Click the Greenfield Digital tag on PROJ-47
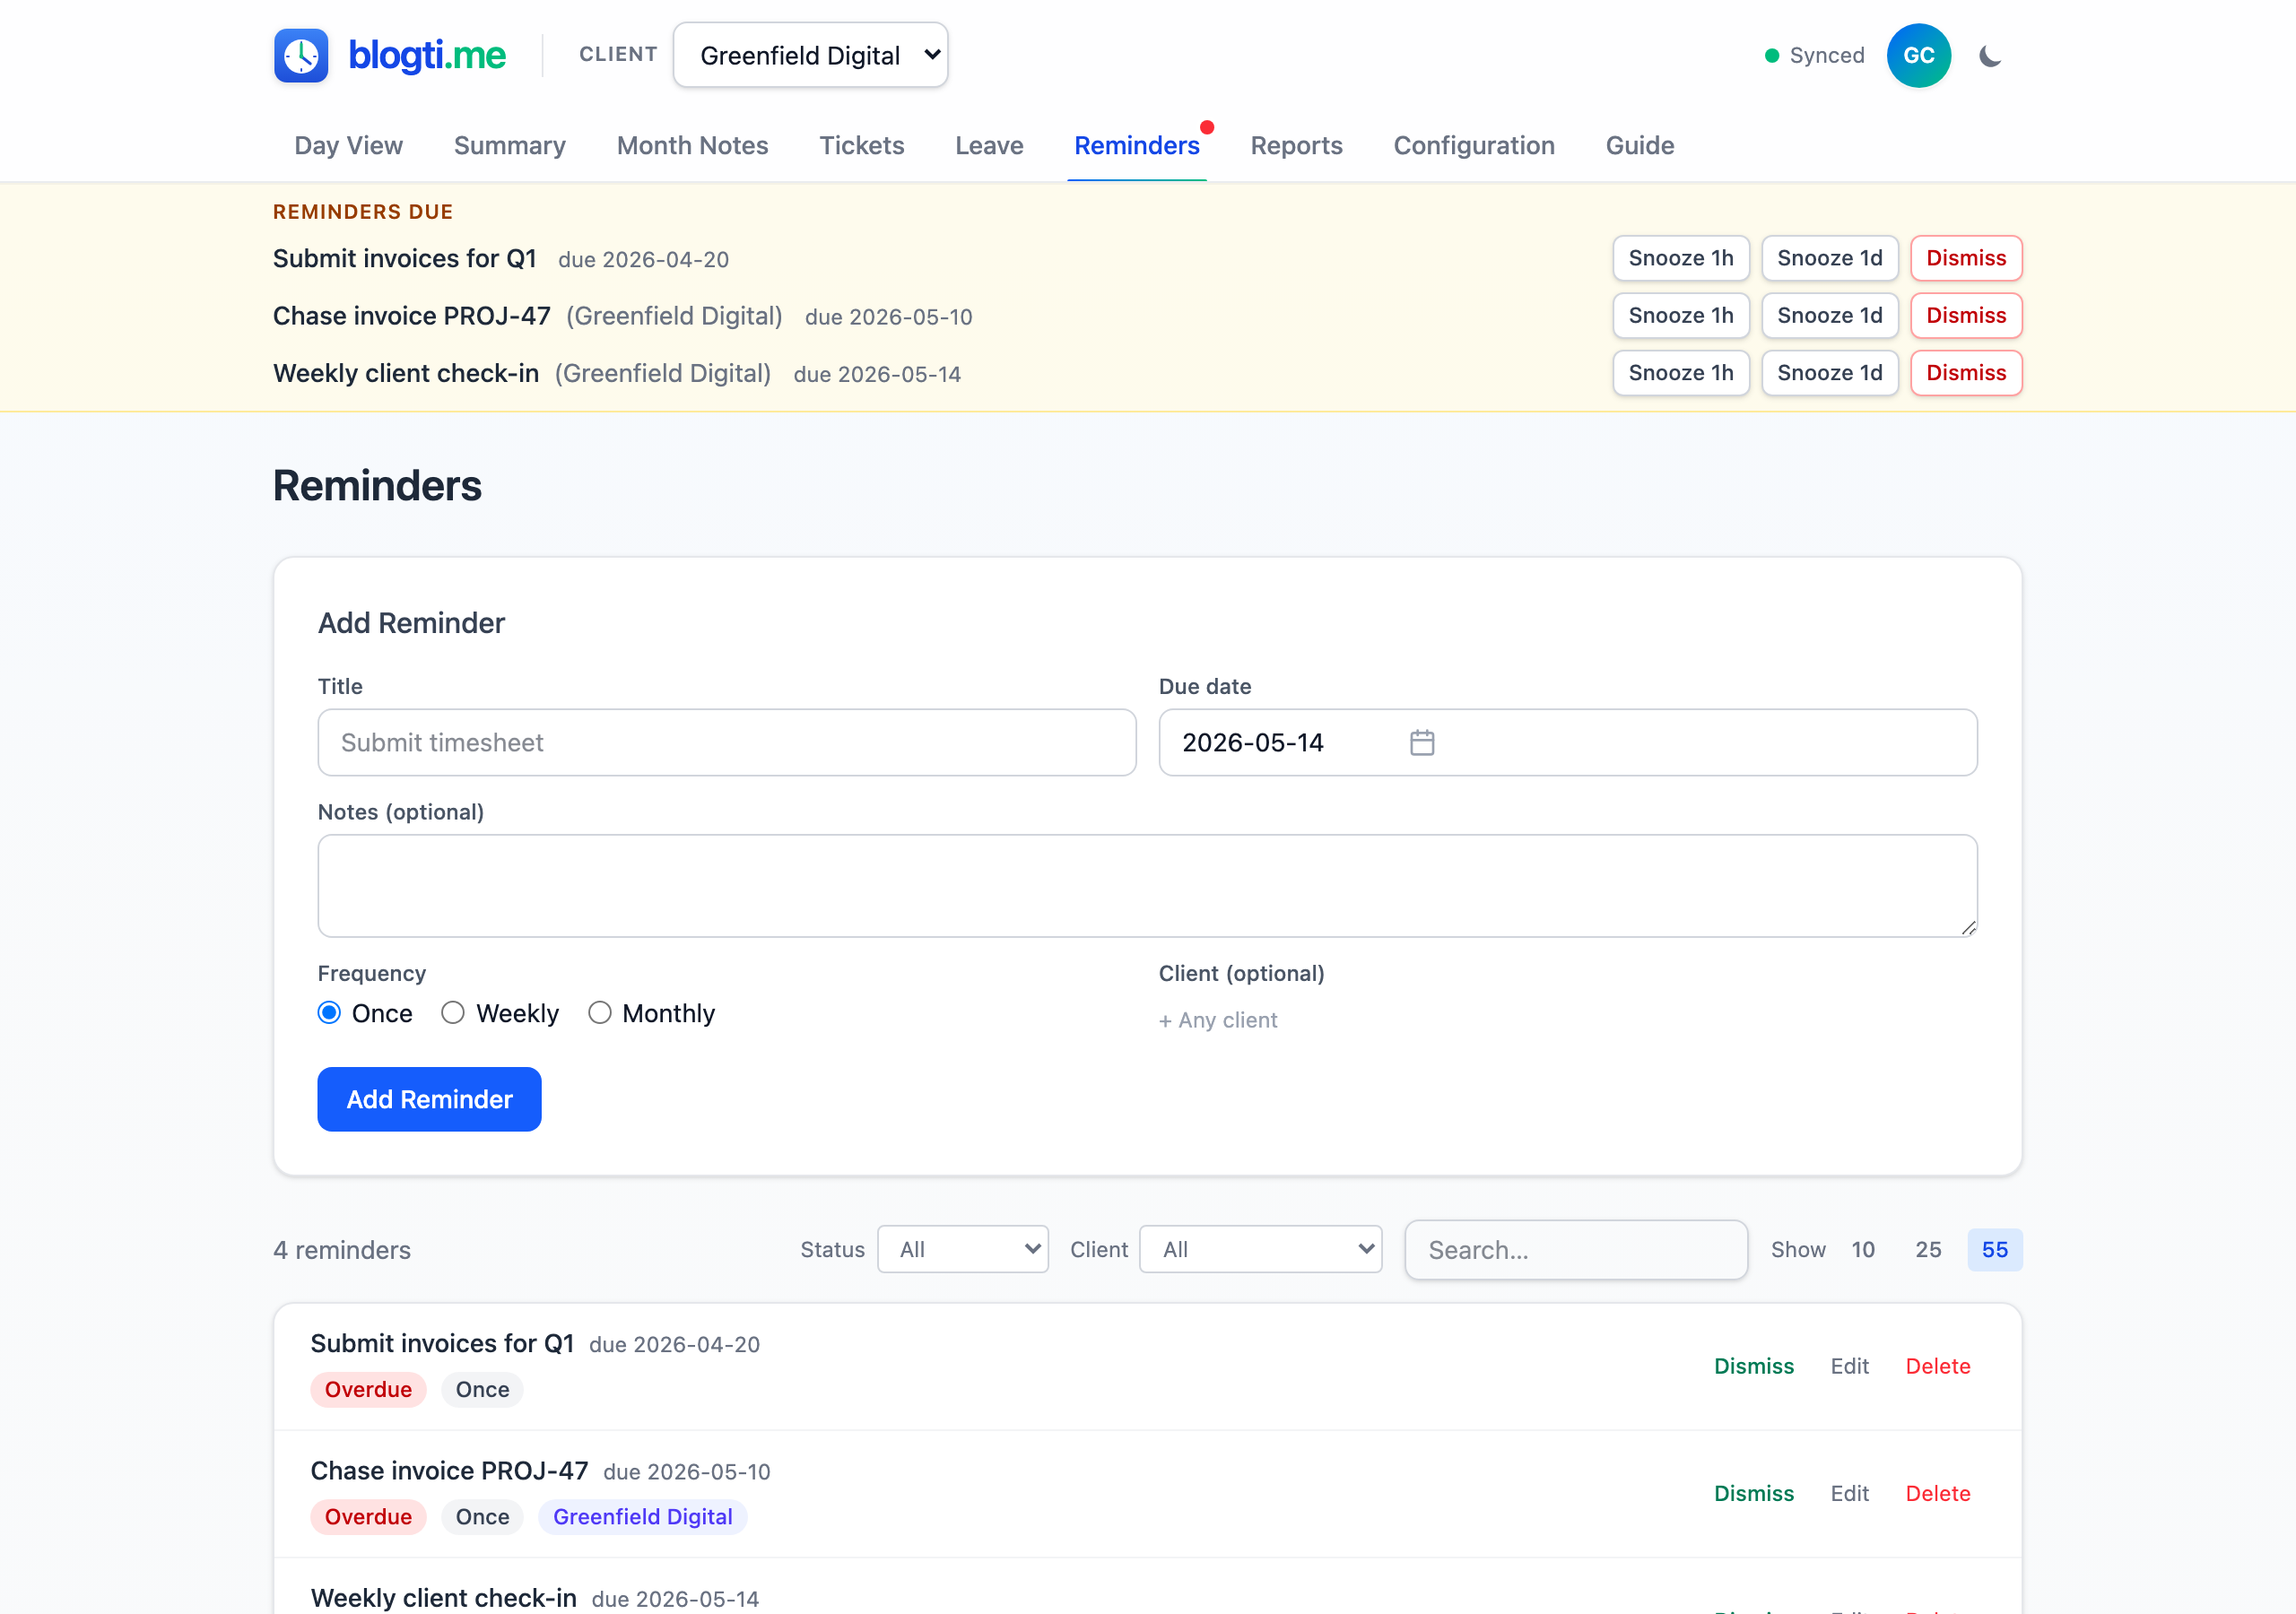The width and height of the screenshot is (2296, 1614). click(642, 1517)
